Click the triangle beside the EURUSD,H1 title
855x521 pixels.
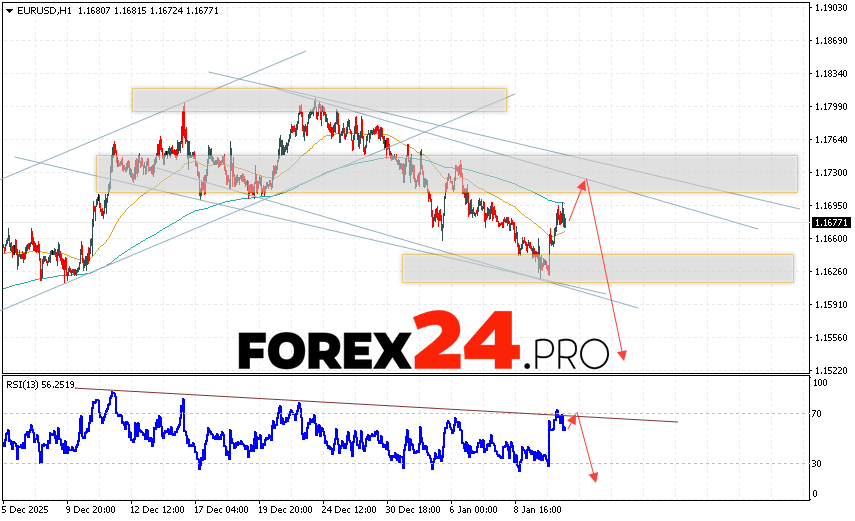[x=8, y=9]
